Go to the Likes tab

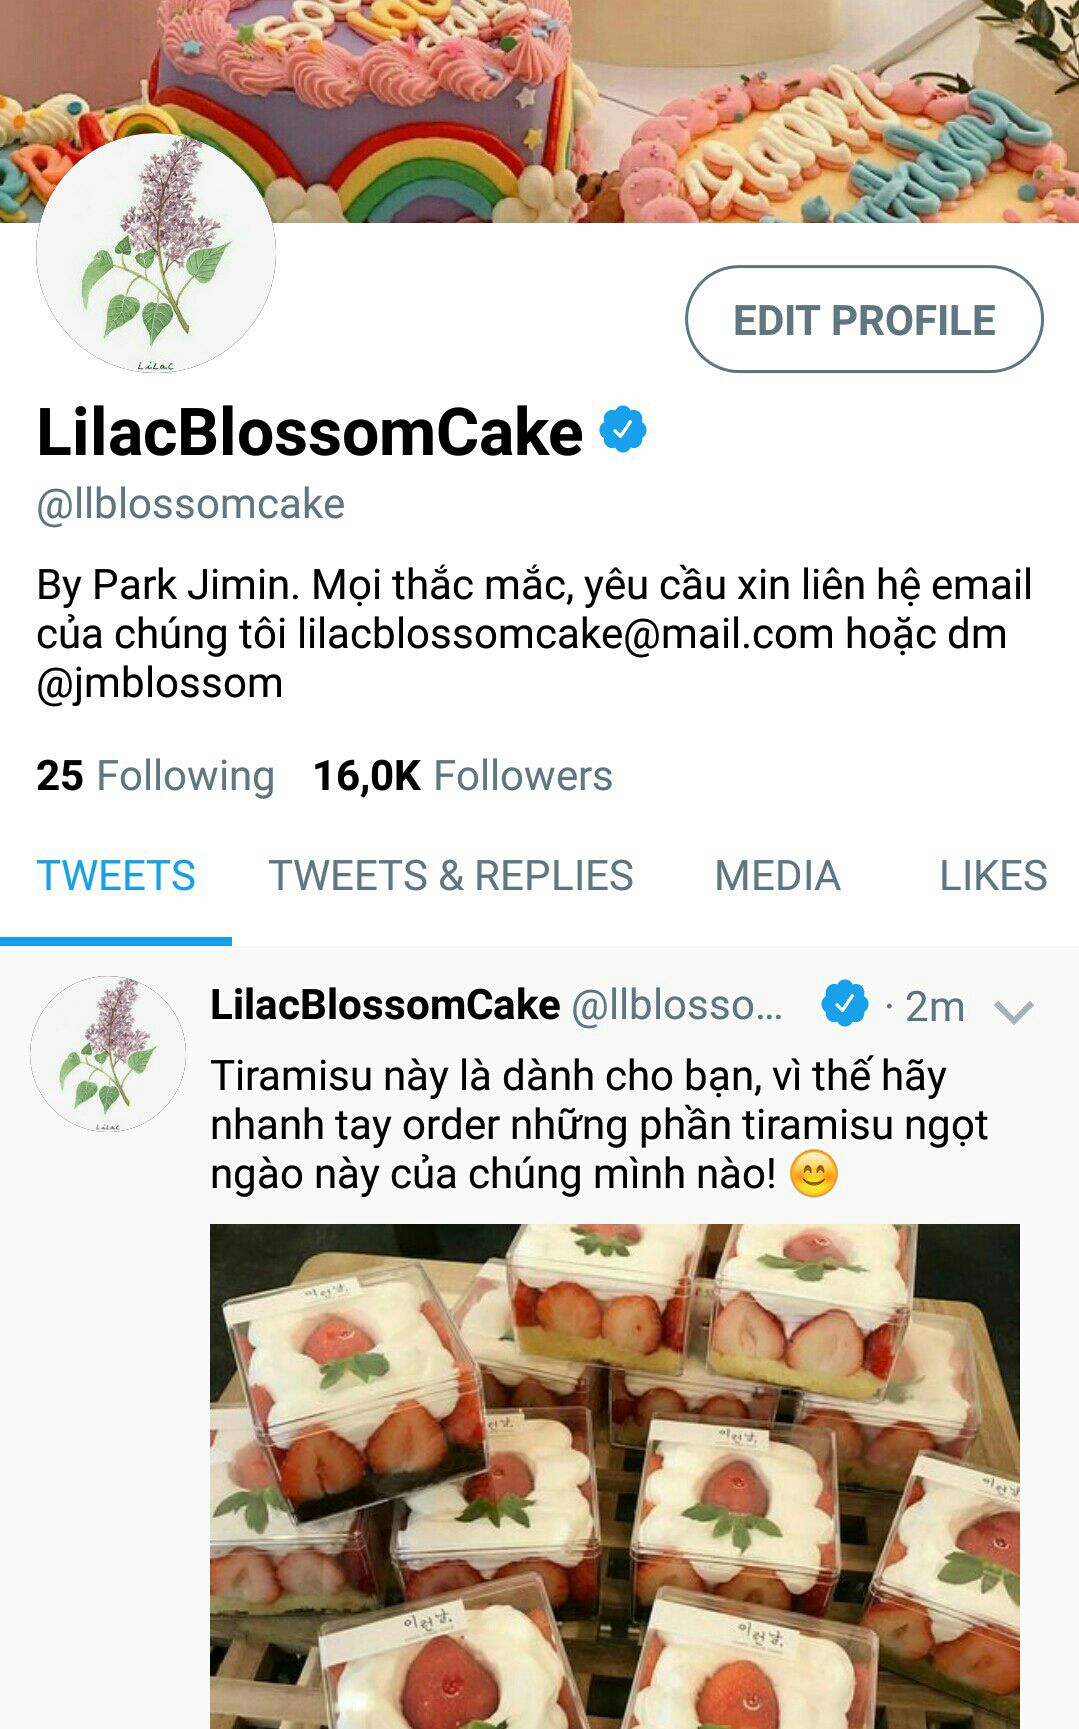(993, 876)
